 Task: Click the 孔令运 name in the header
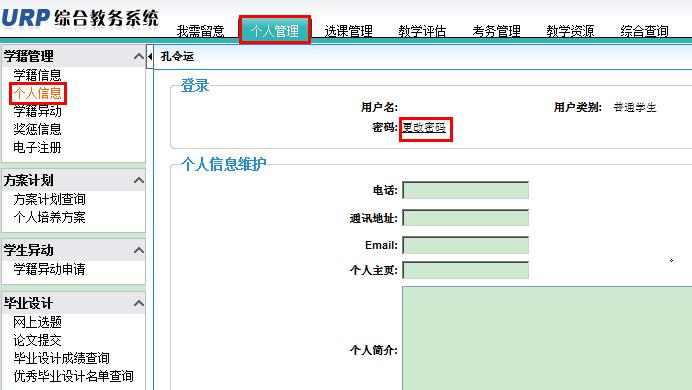[177, 56]
